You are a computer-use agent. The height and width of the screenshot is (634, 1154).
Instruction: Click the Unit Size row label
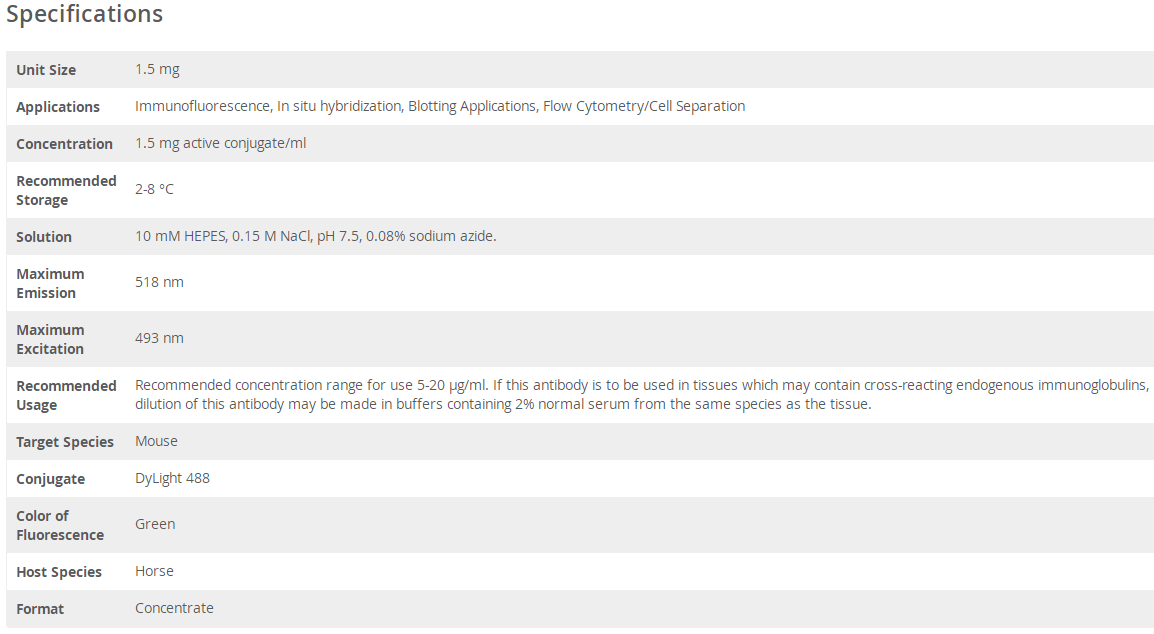(x=46, y=70)
